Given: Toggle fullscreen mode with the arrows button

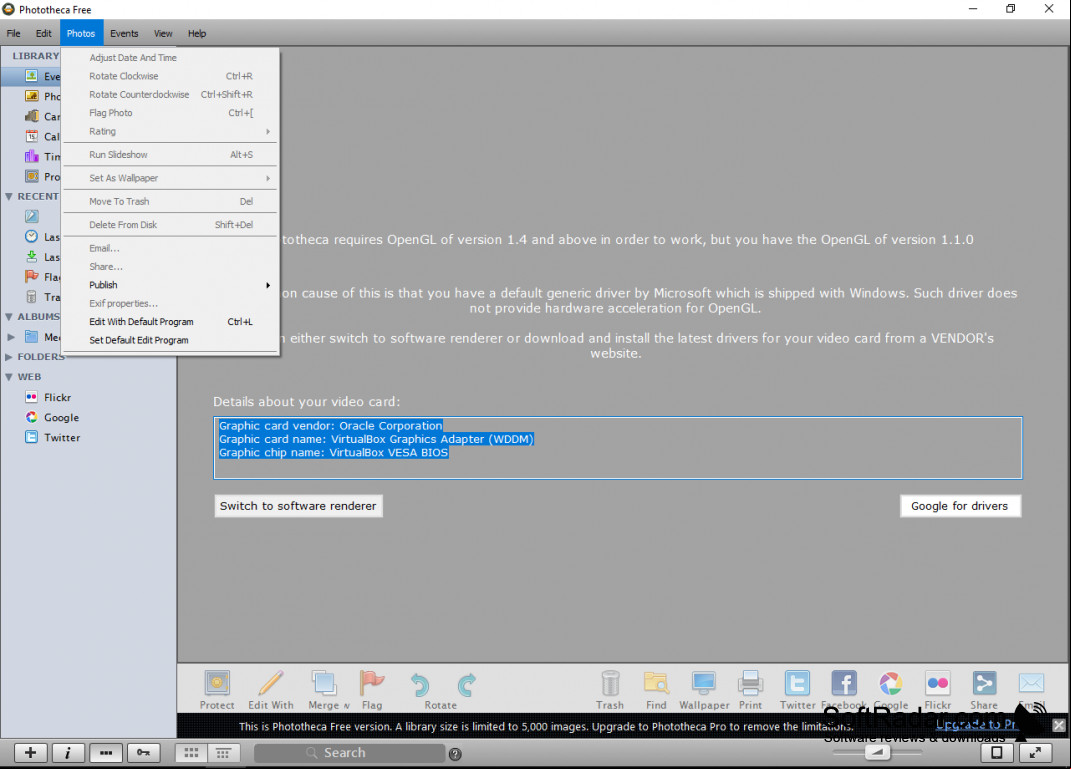Looking at the screenshot, I should pyautogui.click(x=1035, y=753).
